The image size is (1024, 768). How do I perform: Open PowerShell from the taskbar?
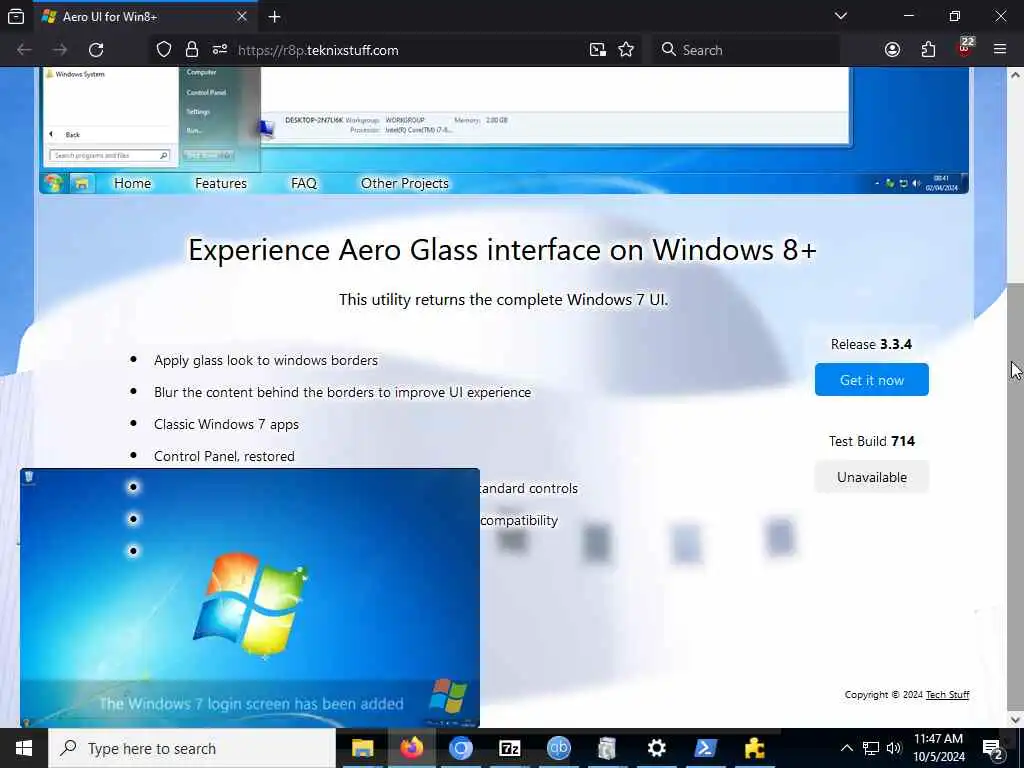pos(705,748)
